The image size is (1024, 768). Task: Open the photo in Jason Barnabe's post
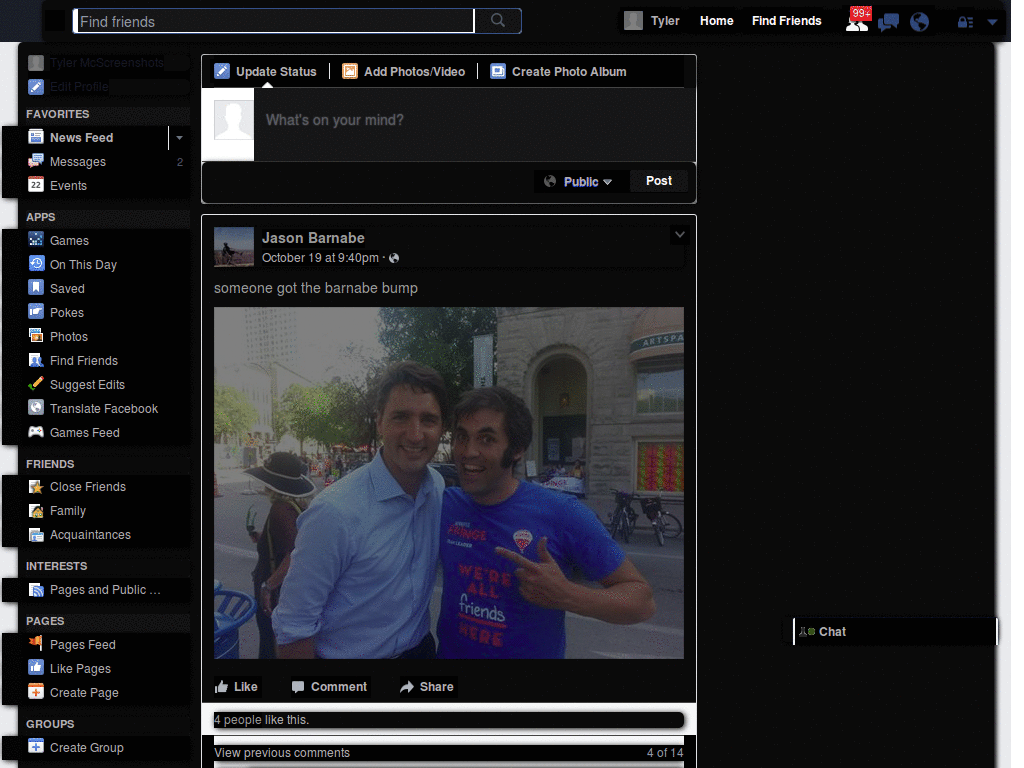click(x=448, y=483)
